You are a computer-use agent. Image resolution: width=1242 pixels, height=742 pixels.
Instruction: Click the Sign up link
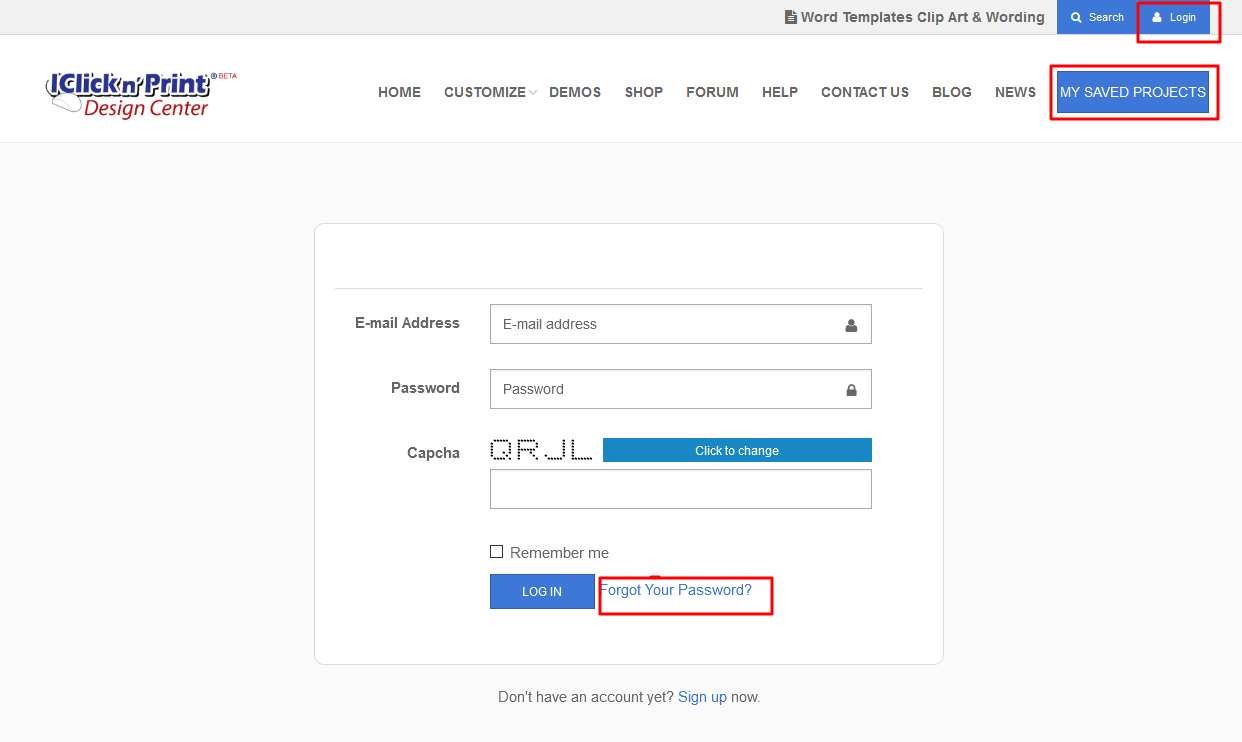tap(702, 697)
